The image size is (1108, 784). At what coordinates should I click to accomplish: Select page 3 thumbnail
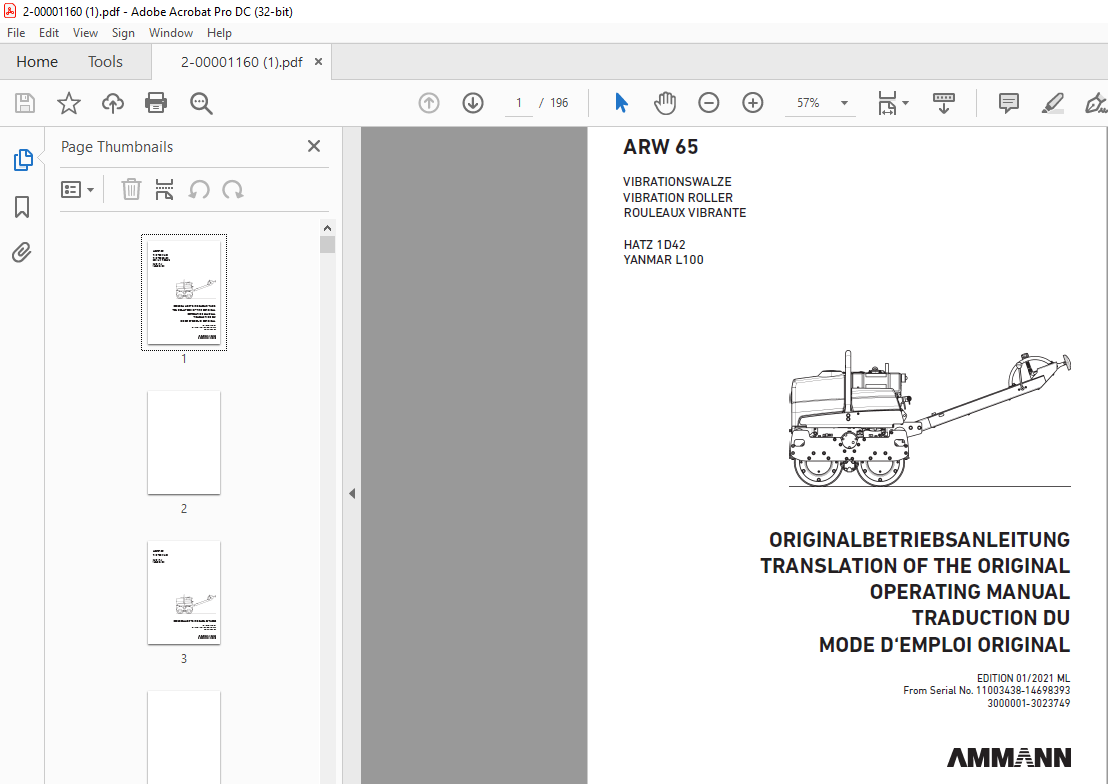point(184,592)
